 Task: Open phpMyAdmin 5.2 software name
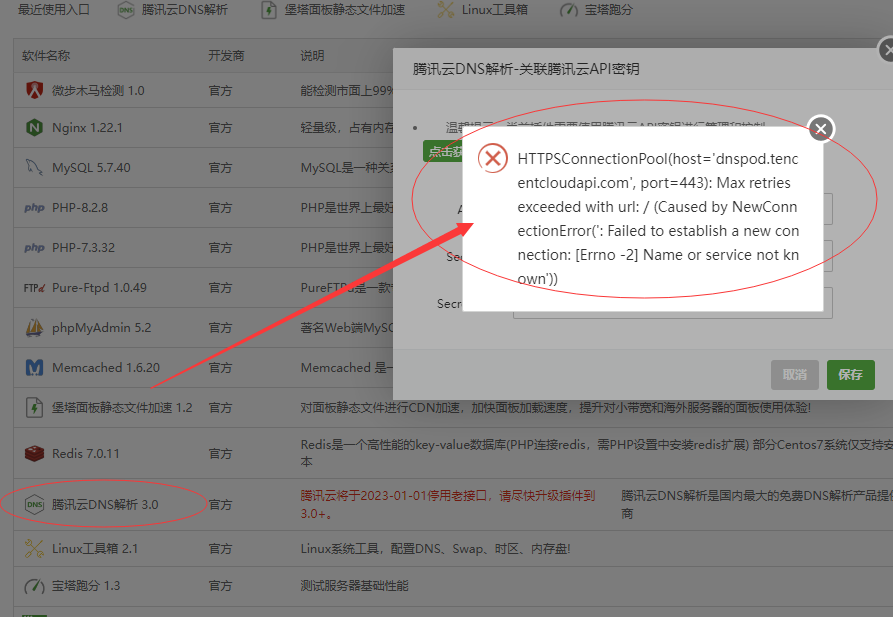click(x=101, y=328)
